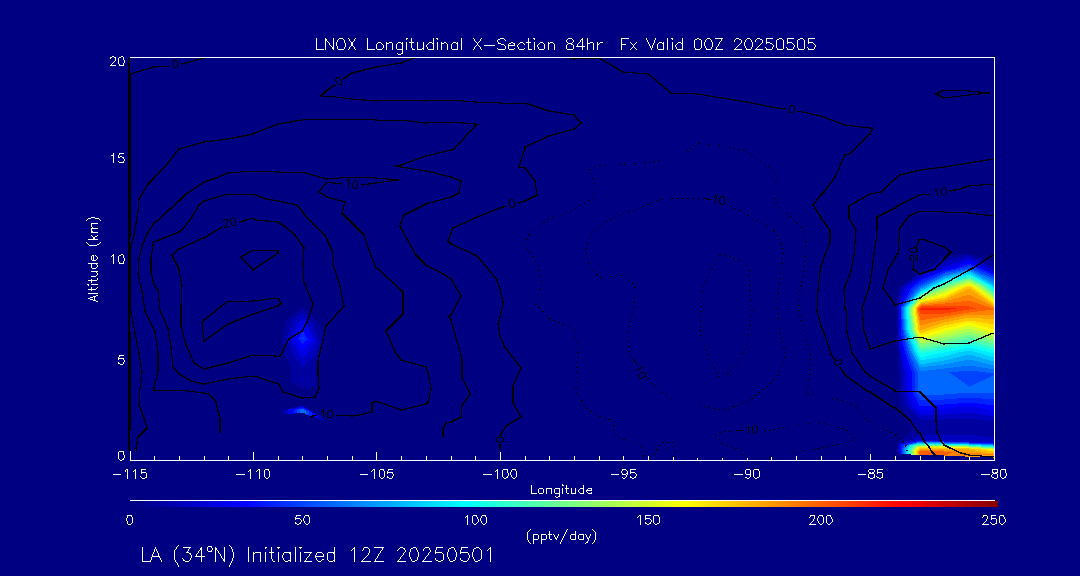Select the colorbar label 250
This screenshot has width=1080, height=576.
pos(993,520)
